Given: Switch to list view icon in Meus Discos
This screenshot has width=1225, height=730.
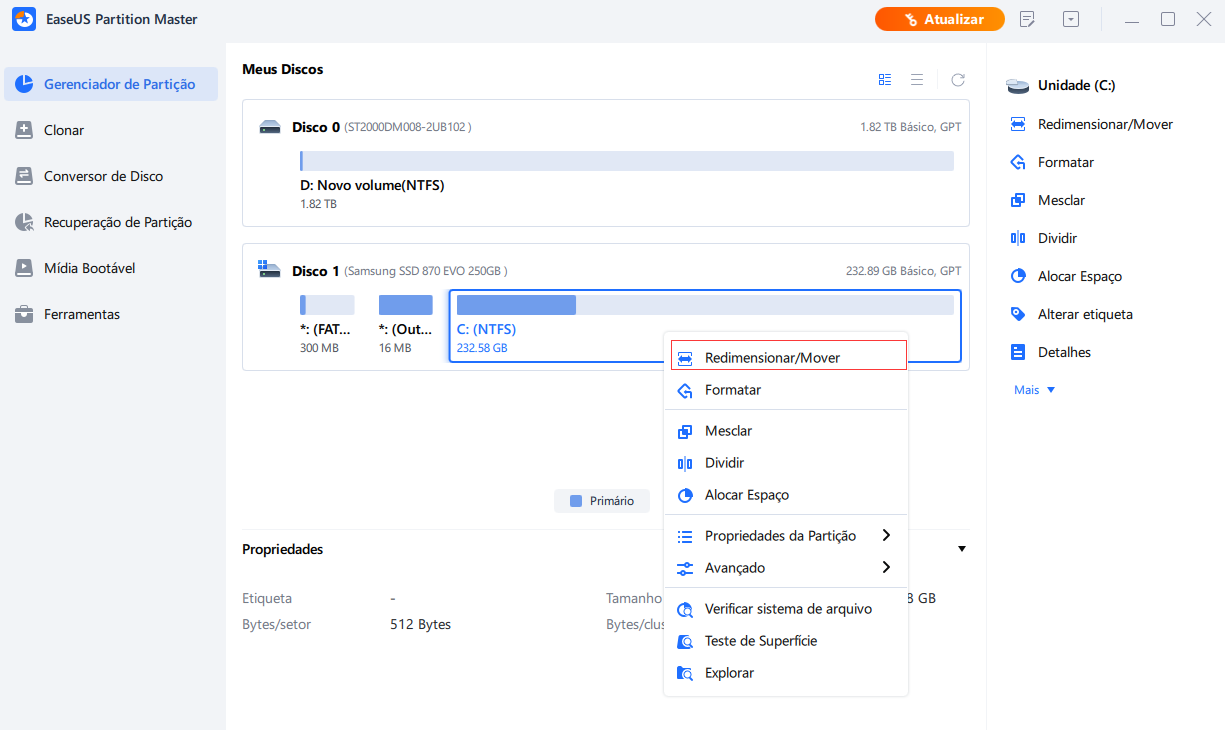Looking at the screenshot, I should [916, 80].
